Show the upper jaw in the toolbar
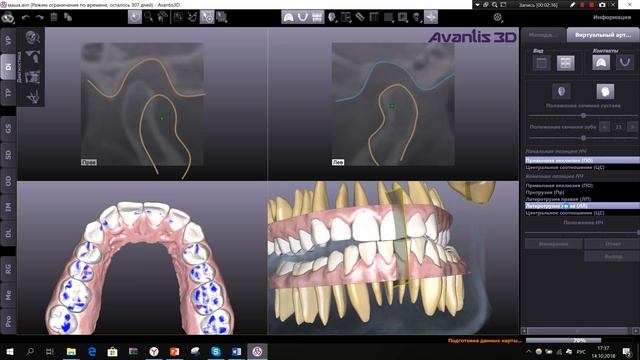Viewport: 640px width, 360px height. click(289, 17)
